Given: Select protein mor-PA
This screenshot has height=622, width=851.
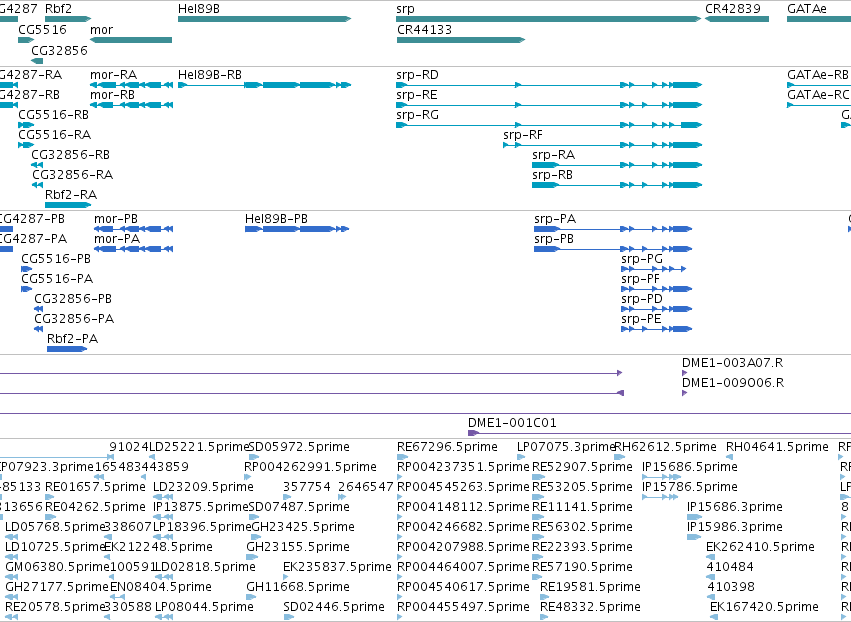Looking at the screenshot, I should tap(134, 249).
